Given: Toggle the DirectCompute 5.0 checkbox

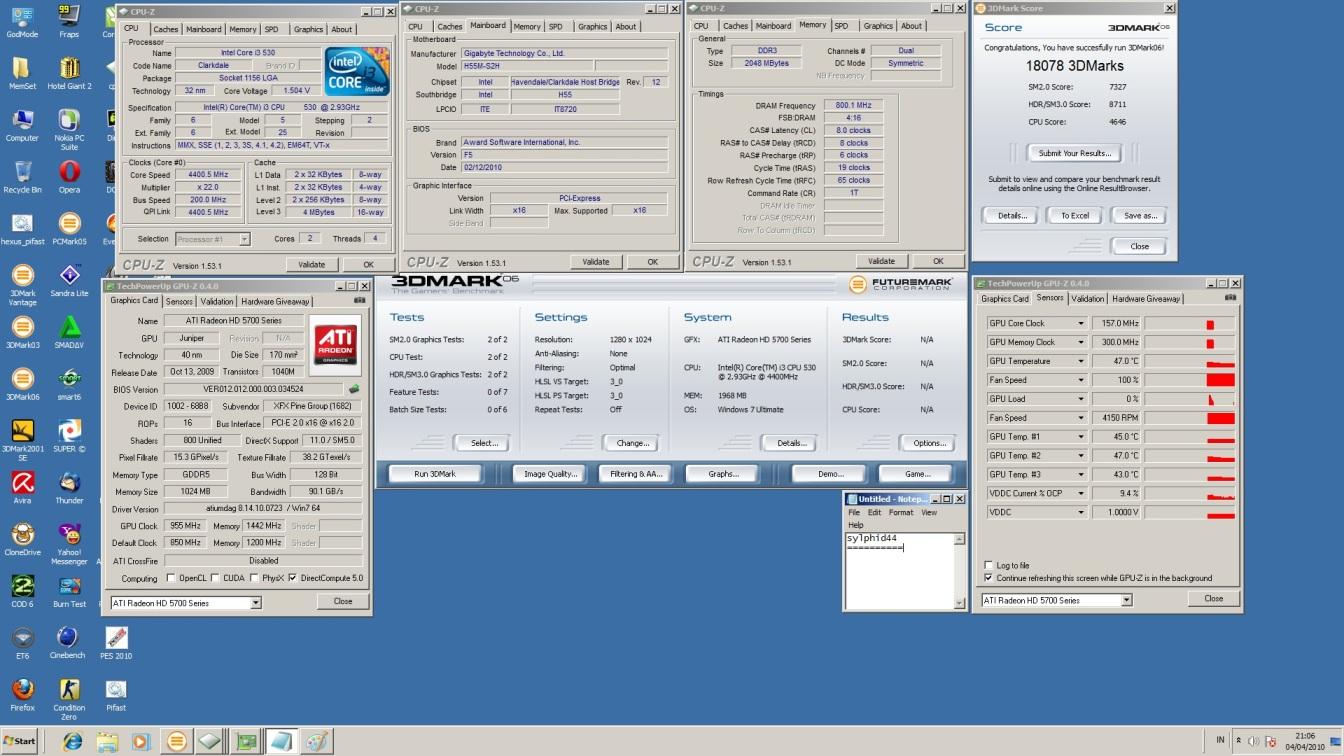Looking at the screenshot, I should pos(292,578).
